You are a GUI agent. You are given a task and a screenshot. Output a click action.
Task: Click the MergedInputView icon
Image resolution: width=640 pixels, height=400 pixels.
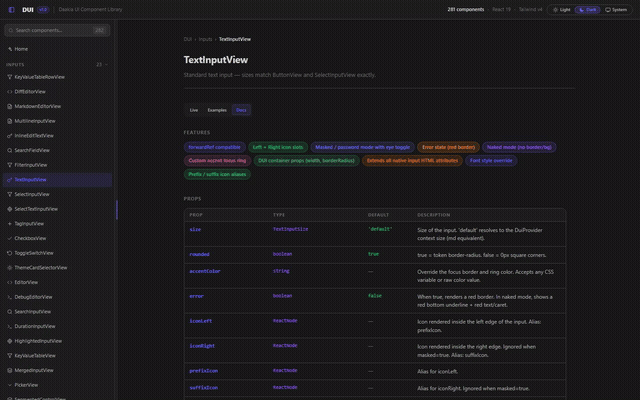point(10,370)
